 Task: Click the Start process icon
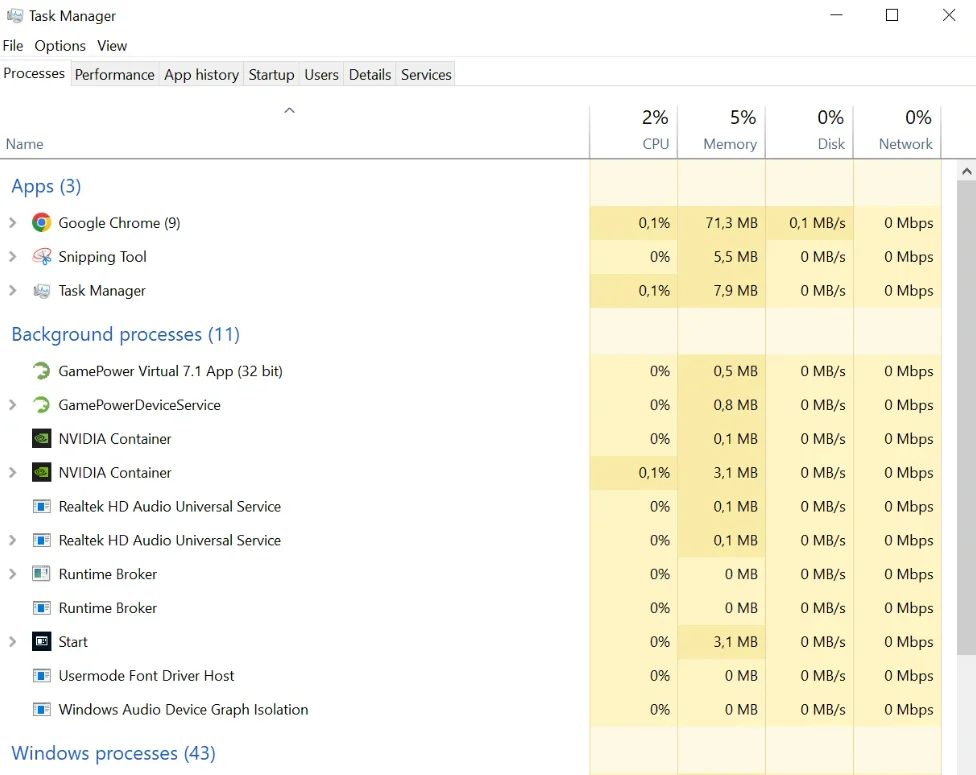41,642
